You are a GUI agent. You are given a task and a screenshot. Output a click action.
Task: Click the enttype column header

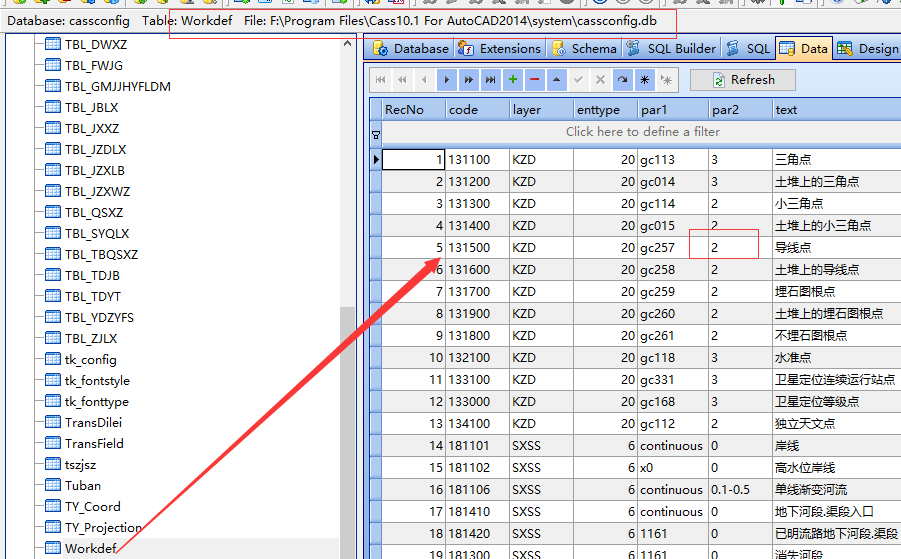pos(606,110)
